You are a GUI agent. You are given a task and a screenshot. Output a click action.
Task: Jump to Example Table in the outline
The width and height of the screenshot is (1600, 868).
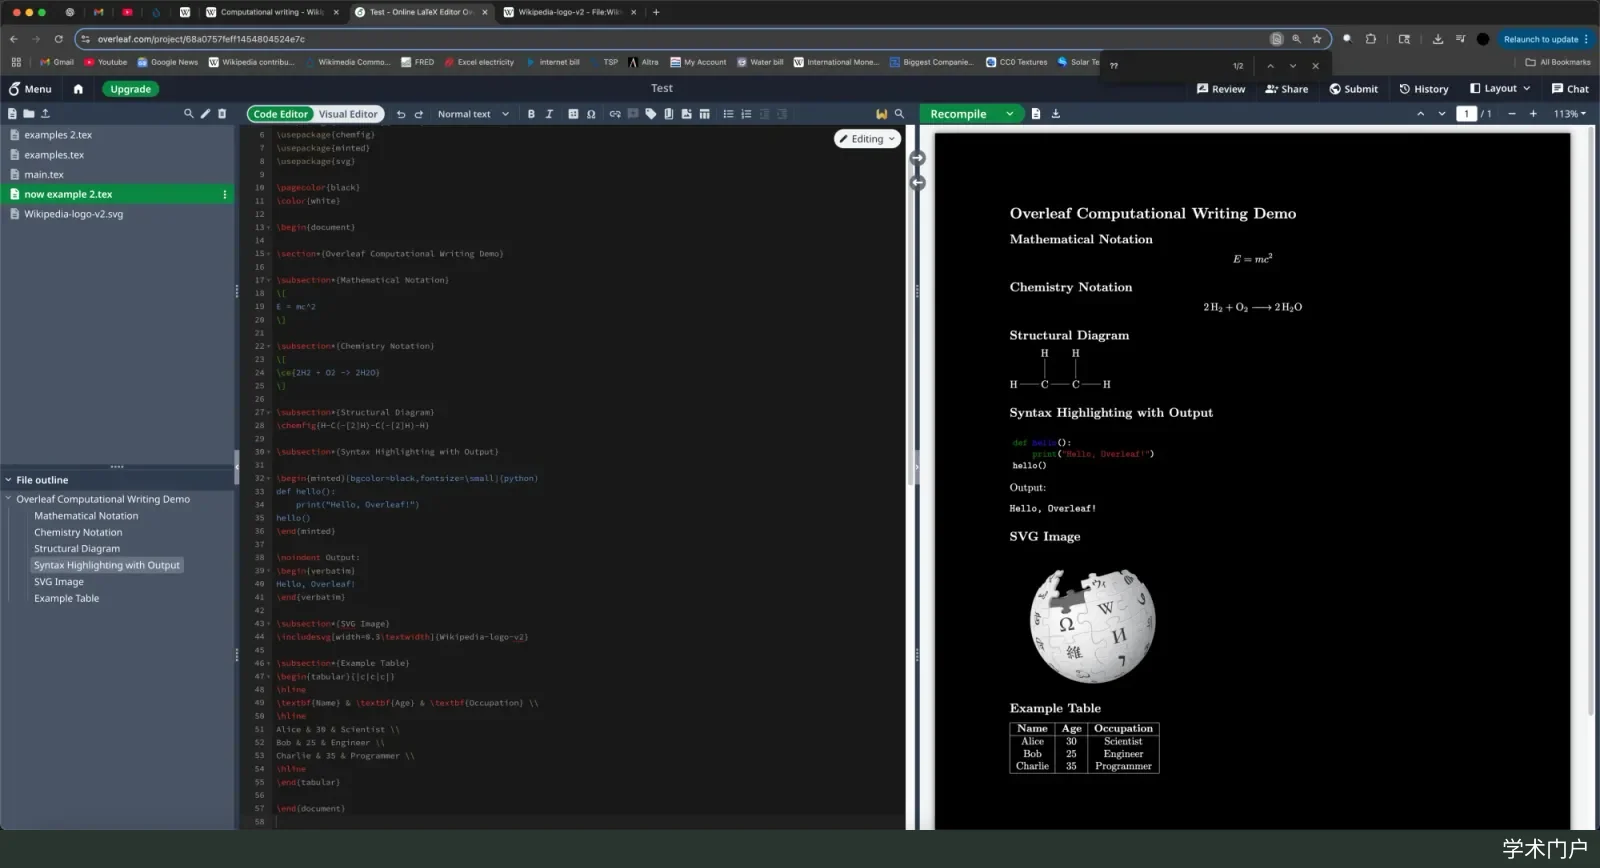tap(66, 598)
